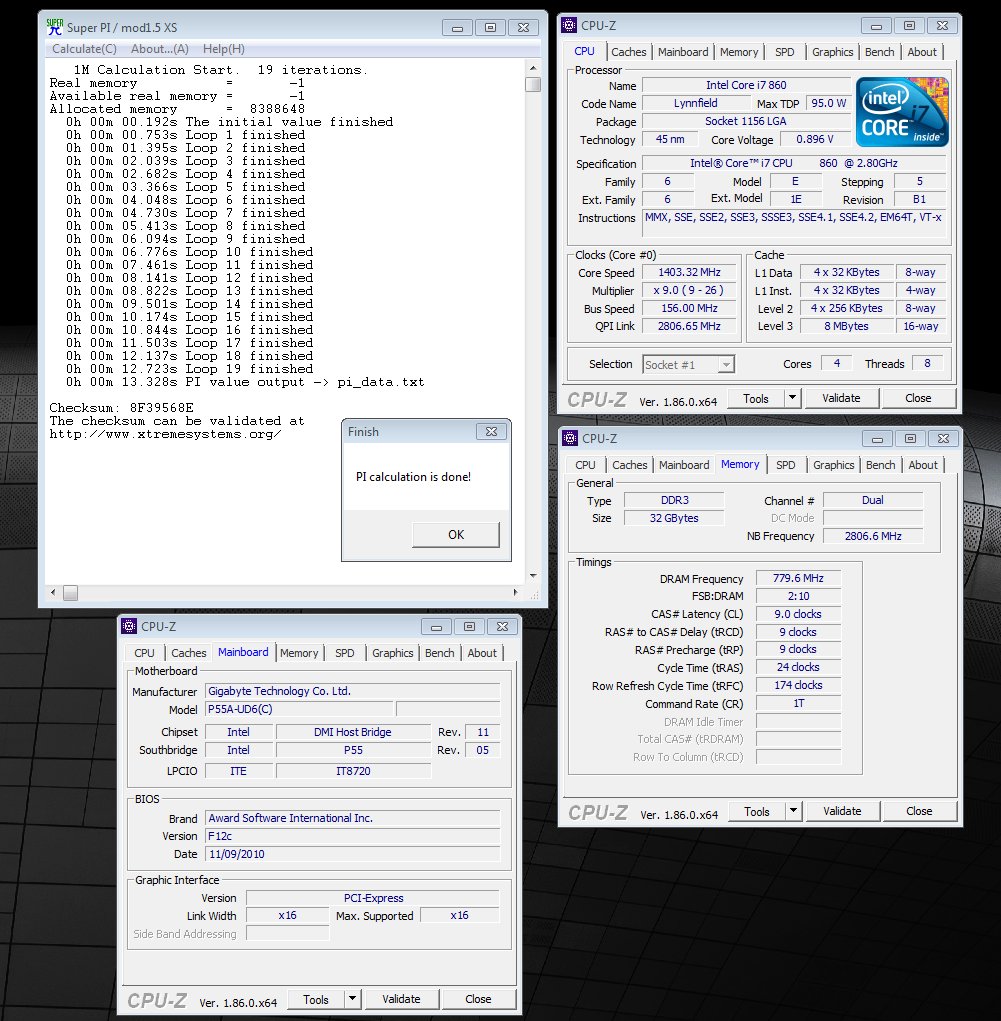
Task: Click the CPU-Z chip icon in the CPU window title bar
Action: click(569, 25)
